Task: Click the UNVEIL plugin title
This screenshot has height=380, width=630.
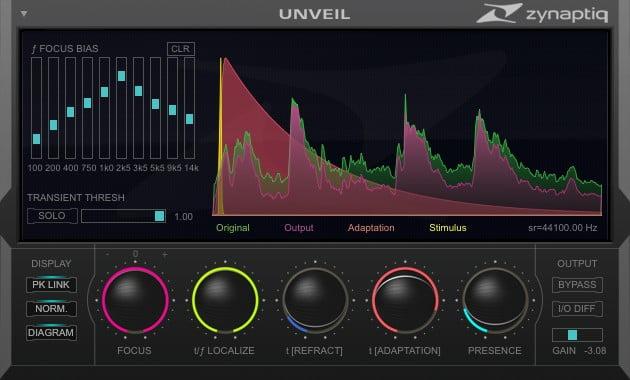Action: (315, 14)
